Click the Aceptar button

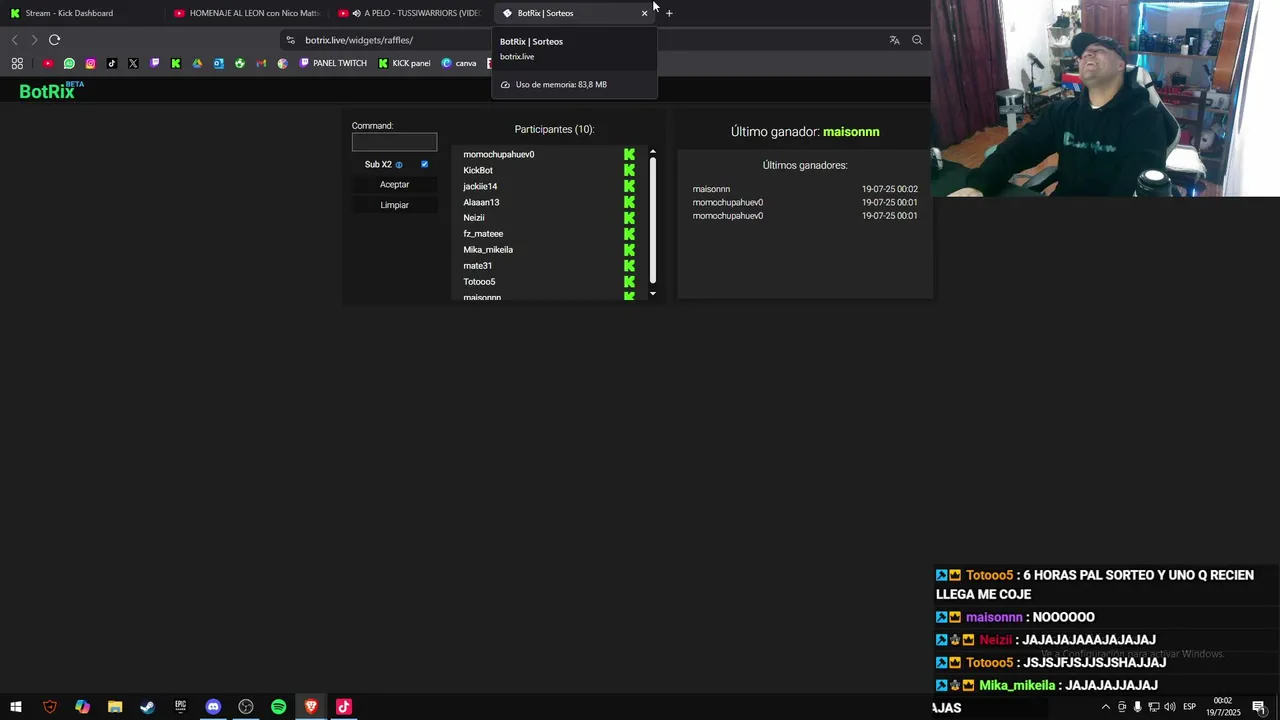click(x=394, y=184)
